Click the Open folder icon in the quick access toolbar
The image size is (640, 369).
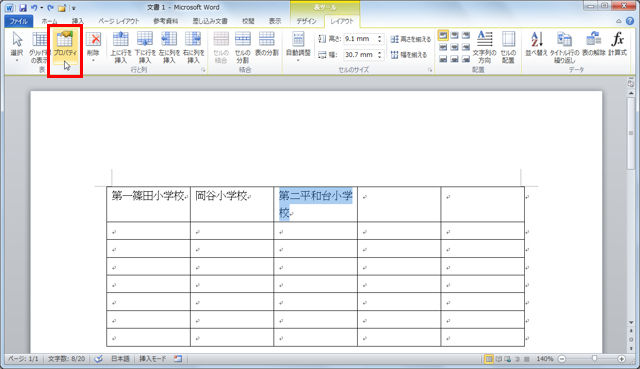click(x=62, y=8)
